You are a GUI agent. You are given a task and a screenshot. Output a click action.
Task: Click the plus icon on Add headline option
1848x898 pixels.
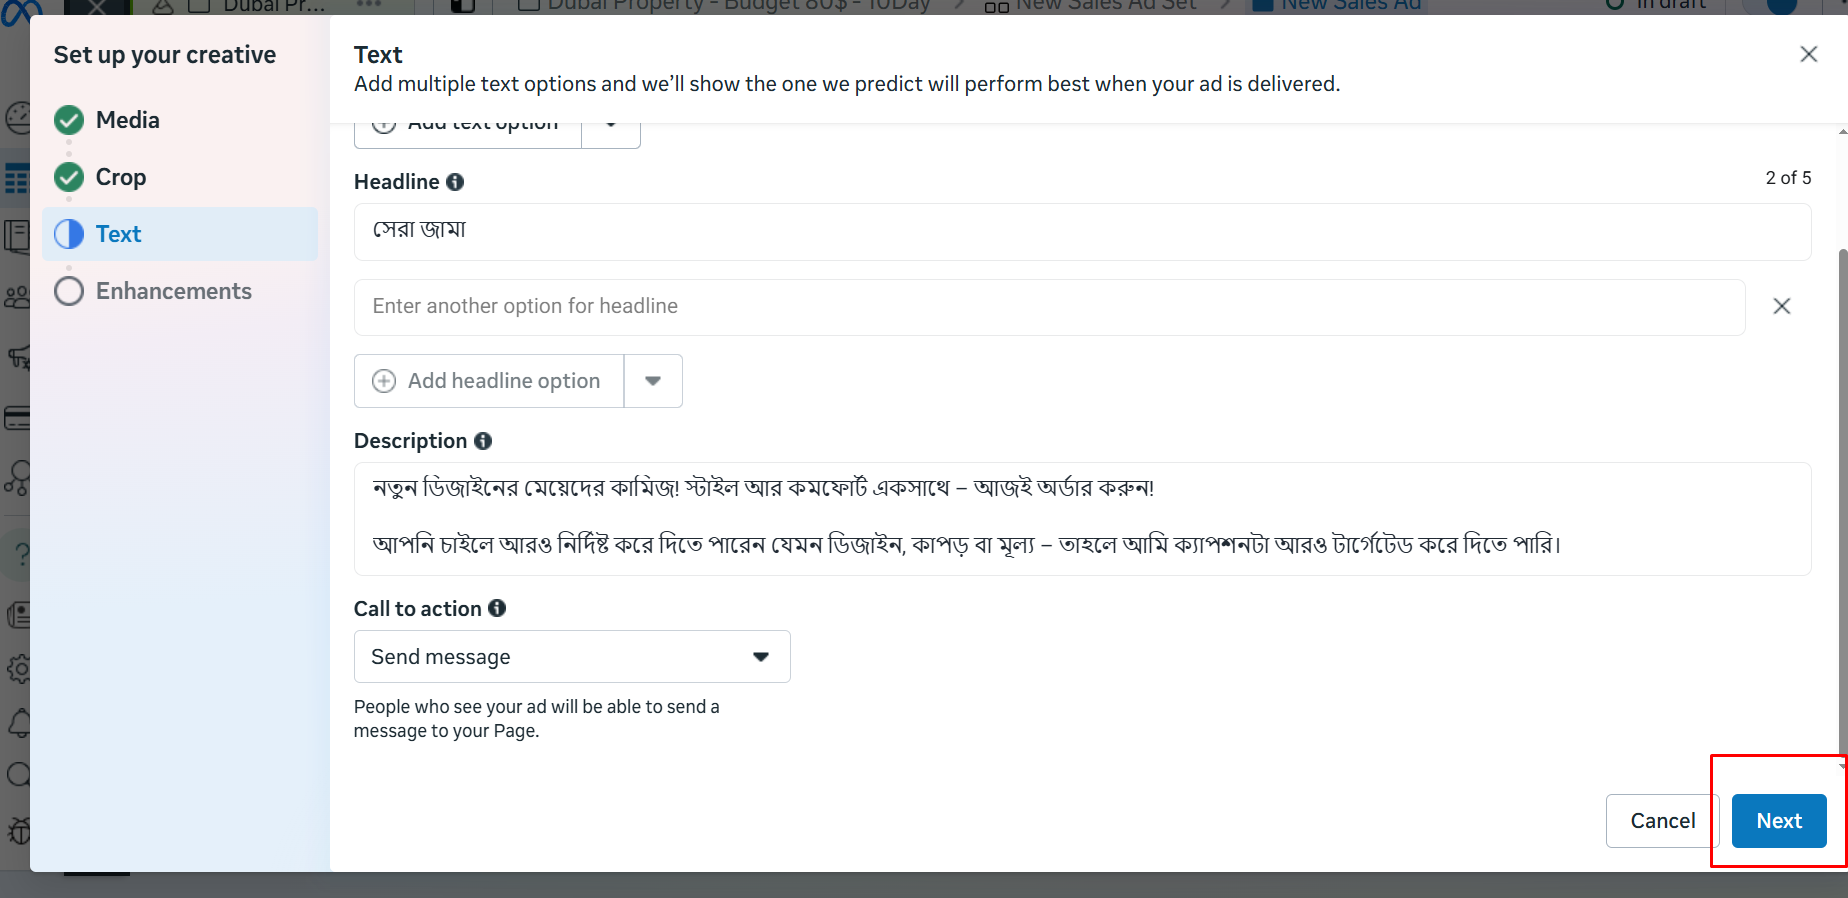click(x=384, y=381)
